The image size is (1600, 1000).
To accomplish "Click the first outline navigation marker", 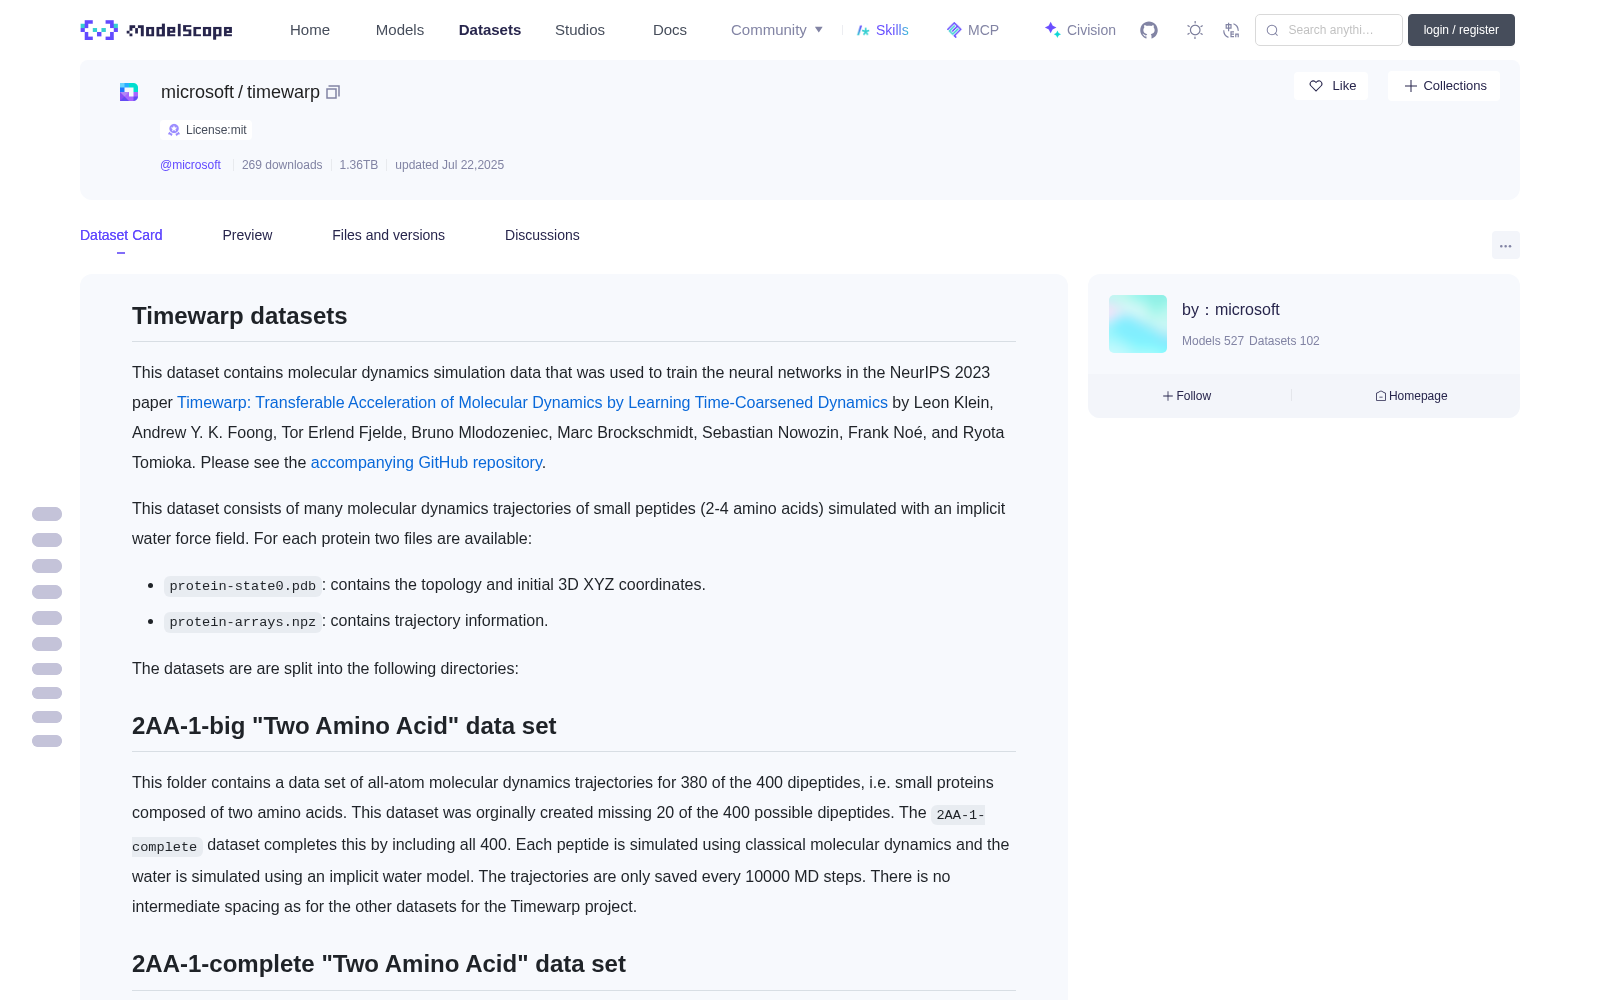I will [47, 514].
